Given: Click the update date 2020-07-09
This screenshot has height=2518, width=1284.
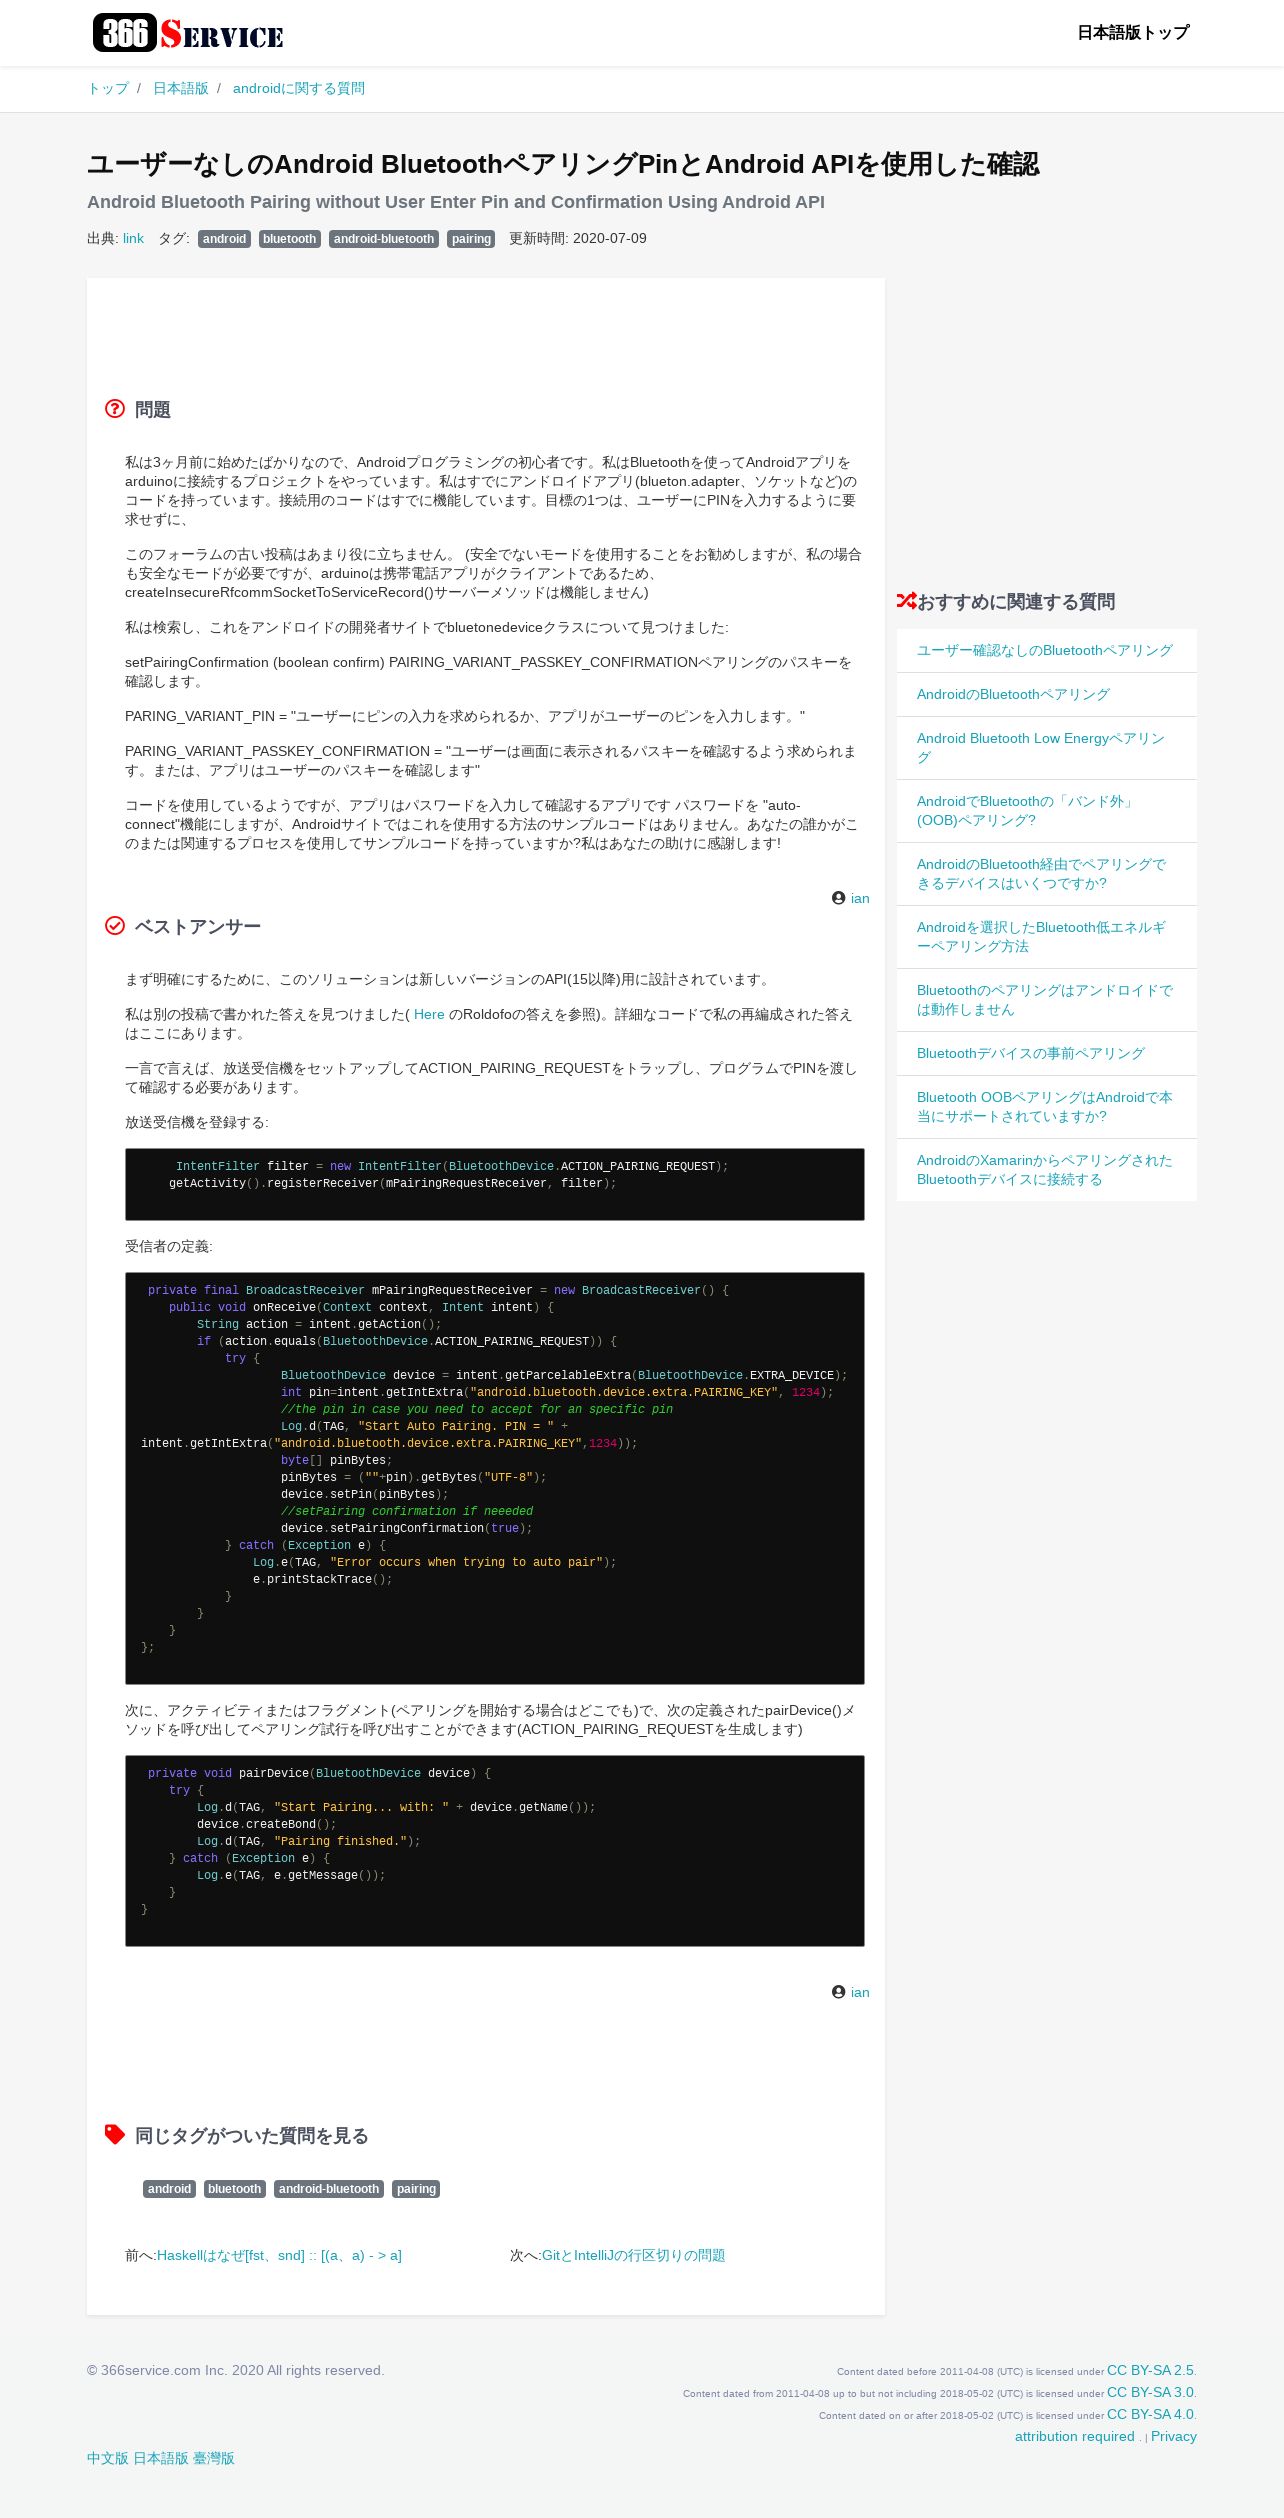Looking at the screenshot, I should (610, 238).
